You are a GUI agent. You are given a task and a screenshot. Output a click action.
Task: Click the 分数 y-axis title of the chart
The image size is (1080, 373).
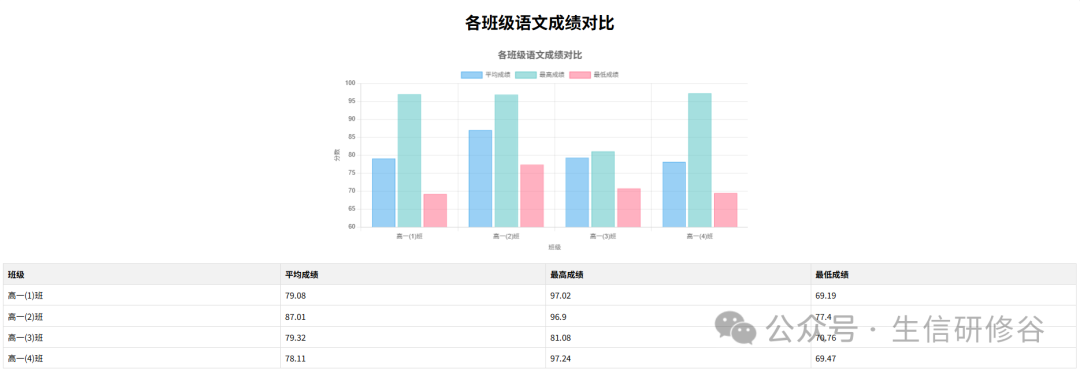coord(337,155)
